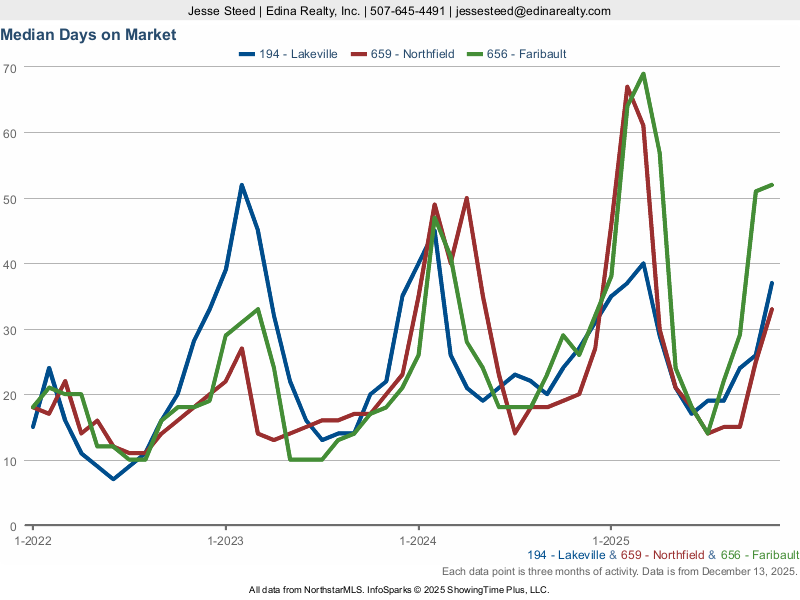Click the 70 y-axis label
The width and height of the screenshot is (800, 600).
click(x=11, y=67)
